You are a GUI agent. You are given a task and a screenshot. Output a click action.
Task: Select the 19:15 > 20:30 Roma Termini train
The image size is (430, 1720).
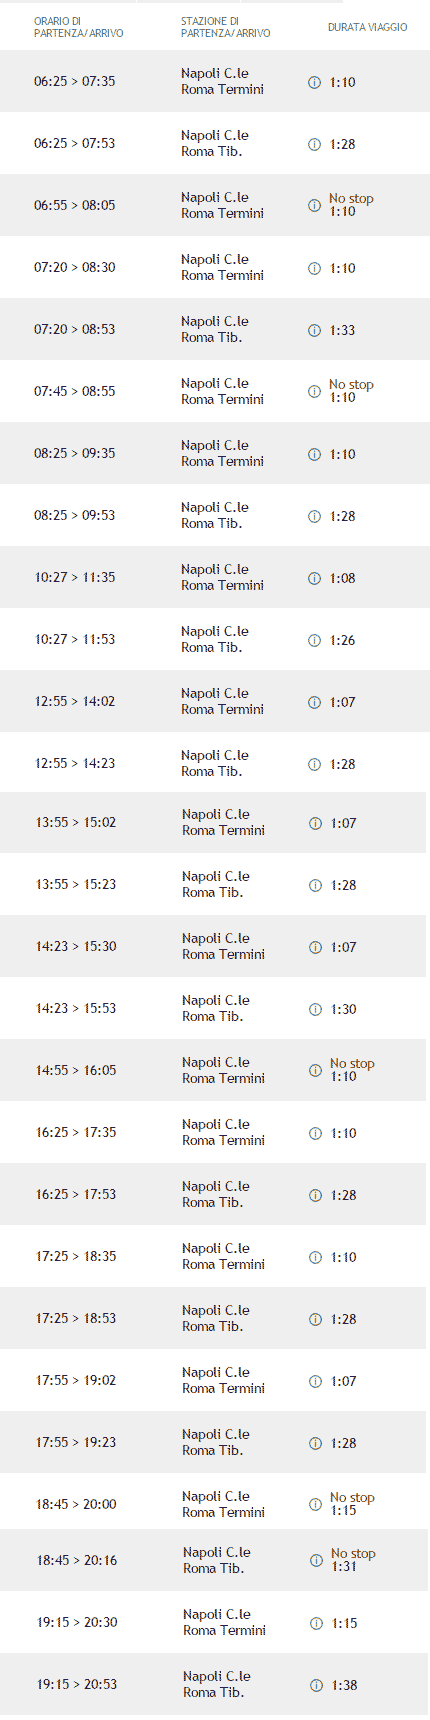(215, 1622)
